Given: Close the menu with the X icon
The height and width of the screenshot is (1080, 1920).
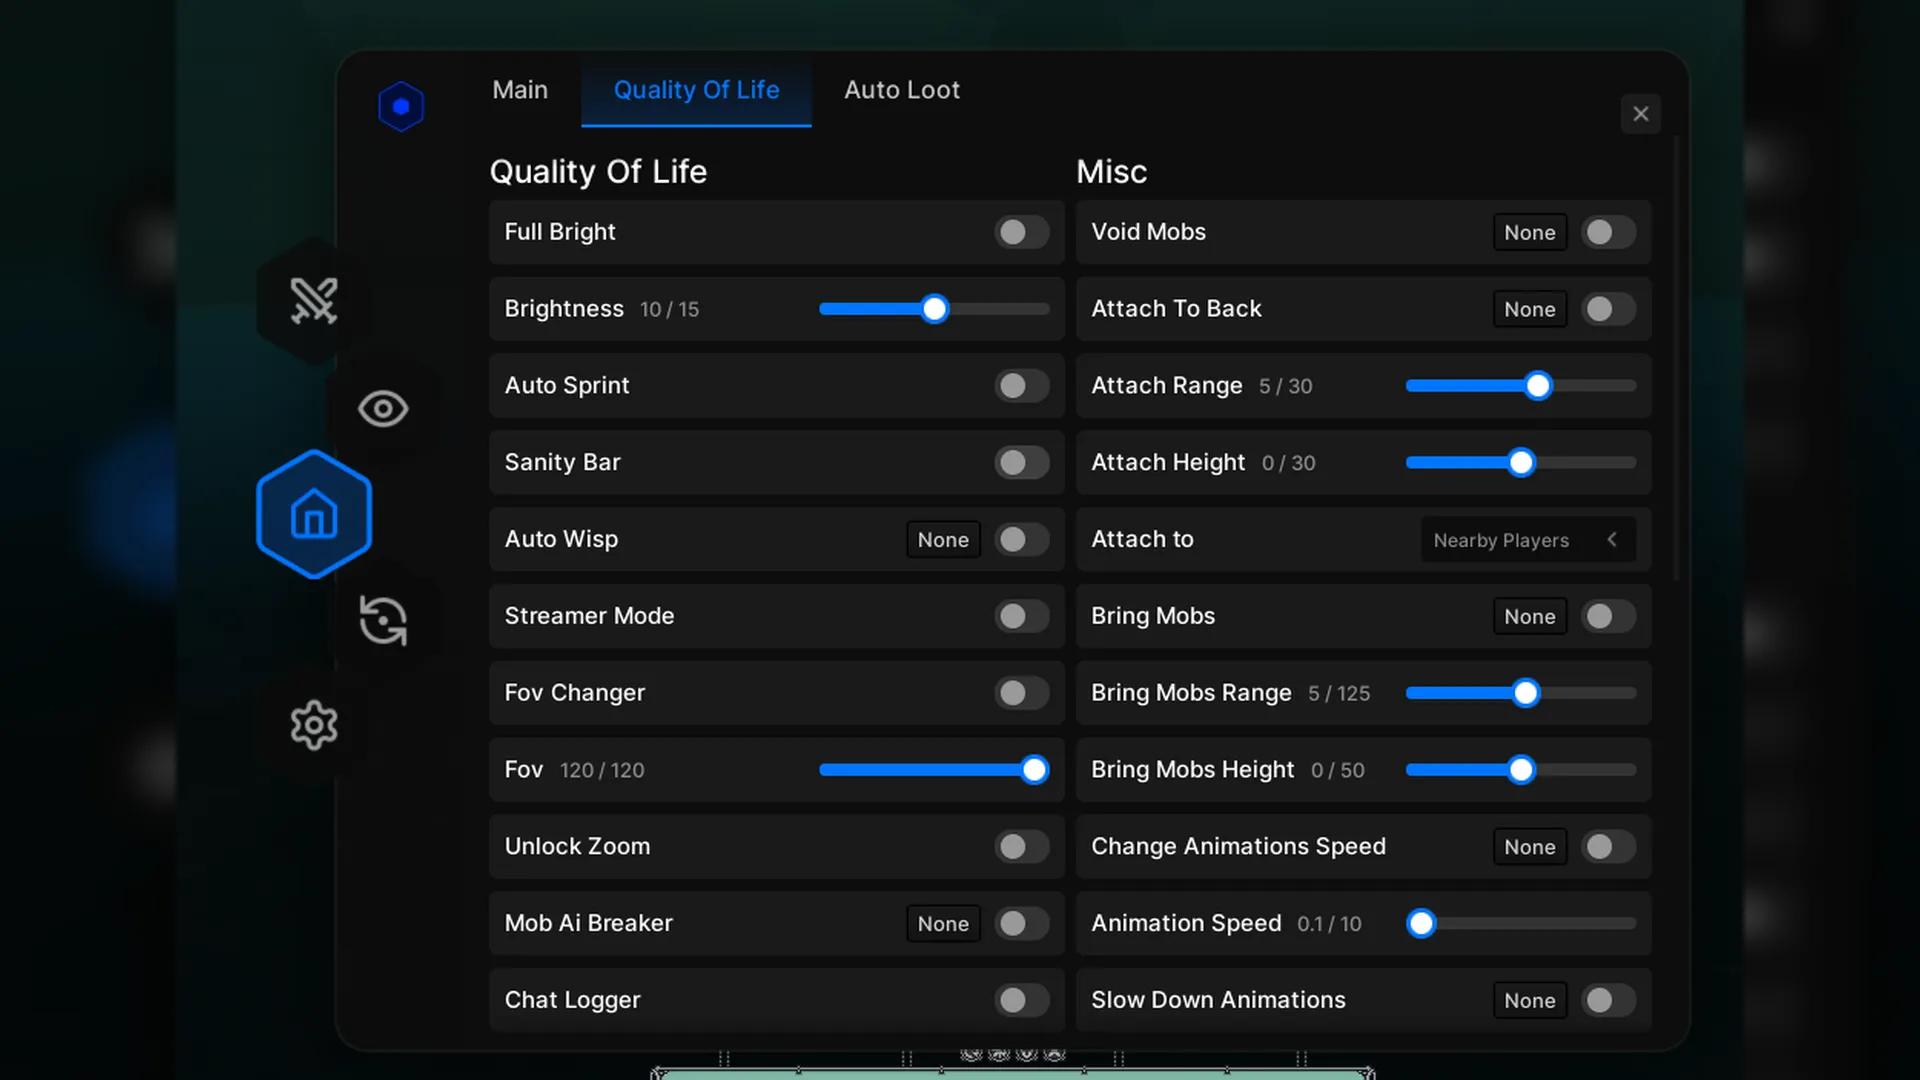Looking at the screenshot, I should pyautogui.click(x=1640, y=114).
